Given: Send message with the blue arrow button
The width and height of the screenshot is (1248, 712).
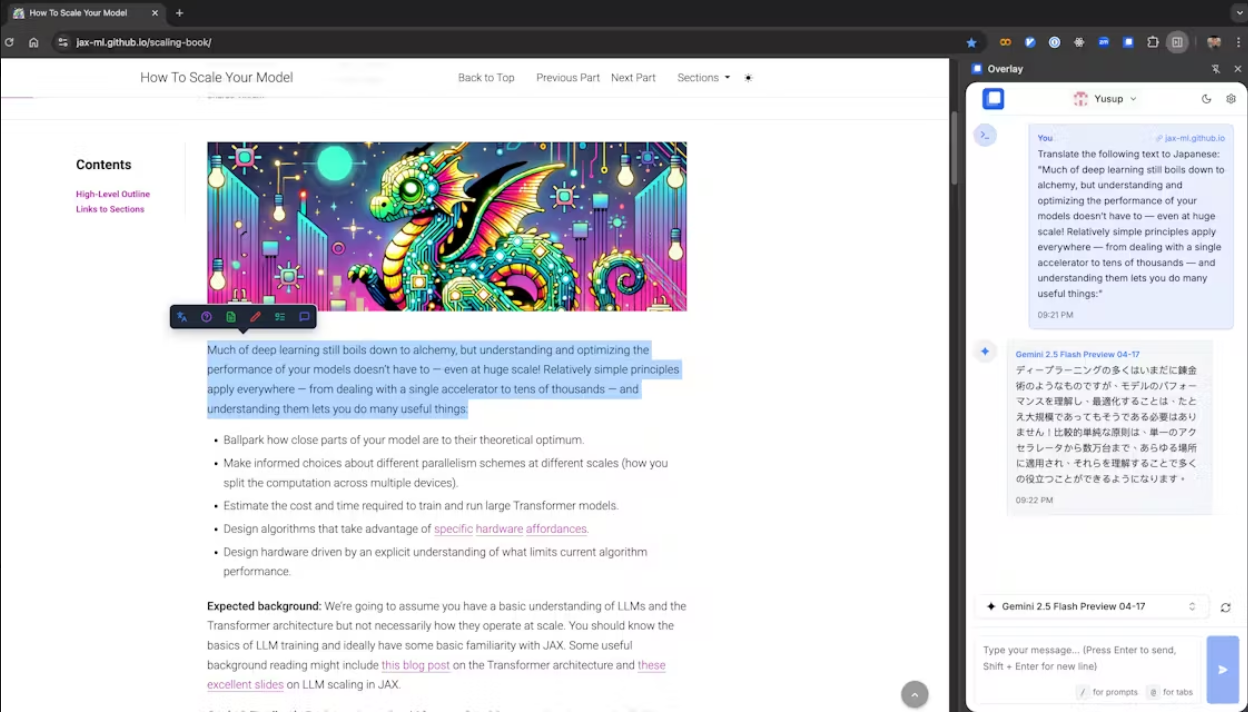Looking at the screenshot, I should tap(1222, 669).
